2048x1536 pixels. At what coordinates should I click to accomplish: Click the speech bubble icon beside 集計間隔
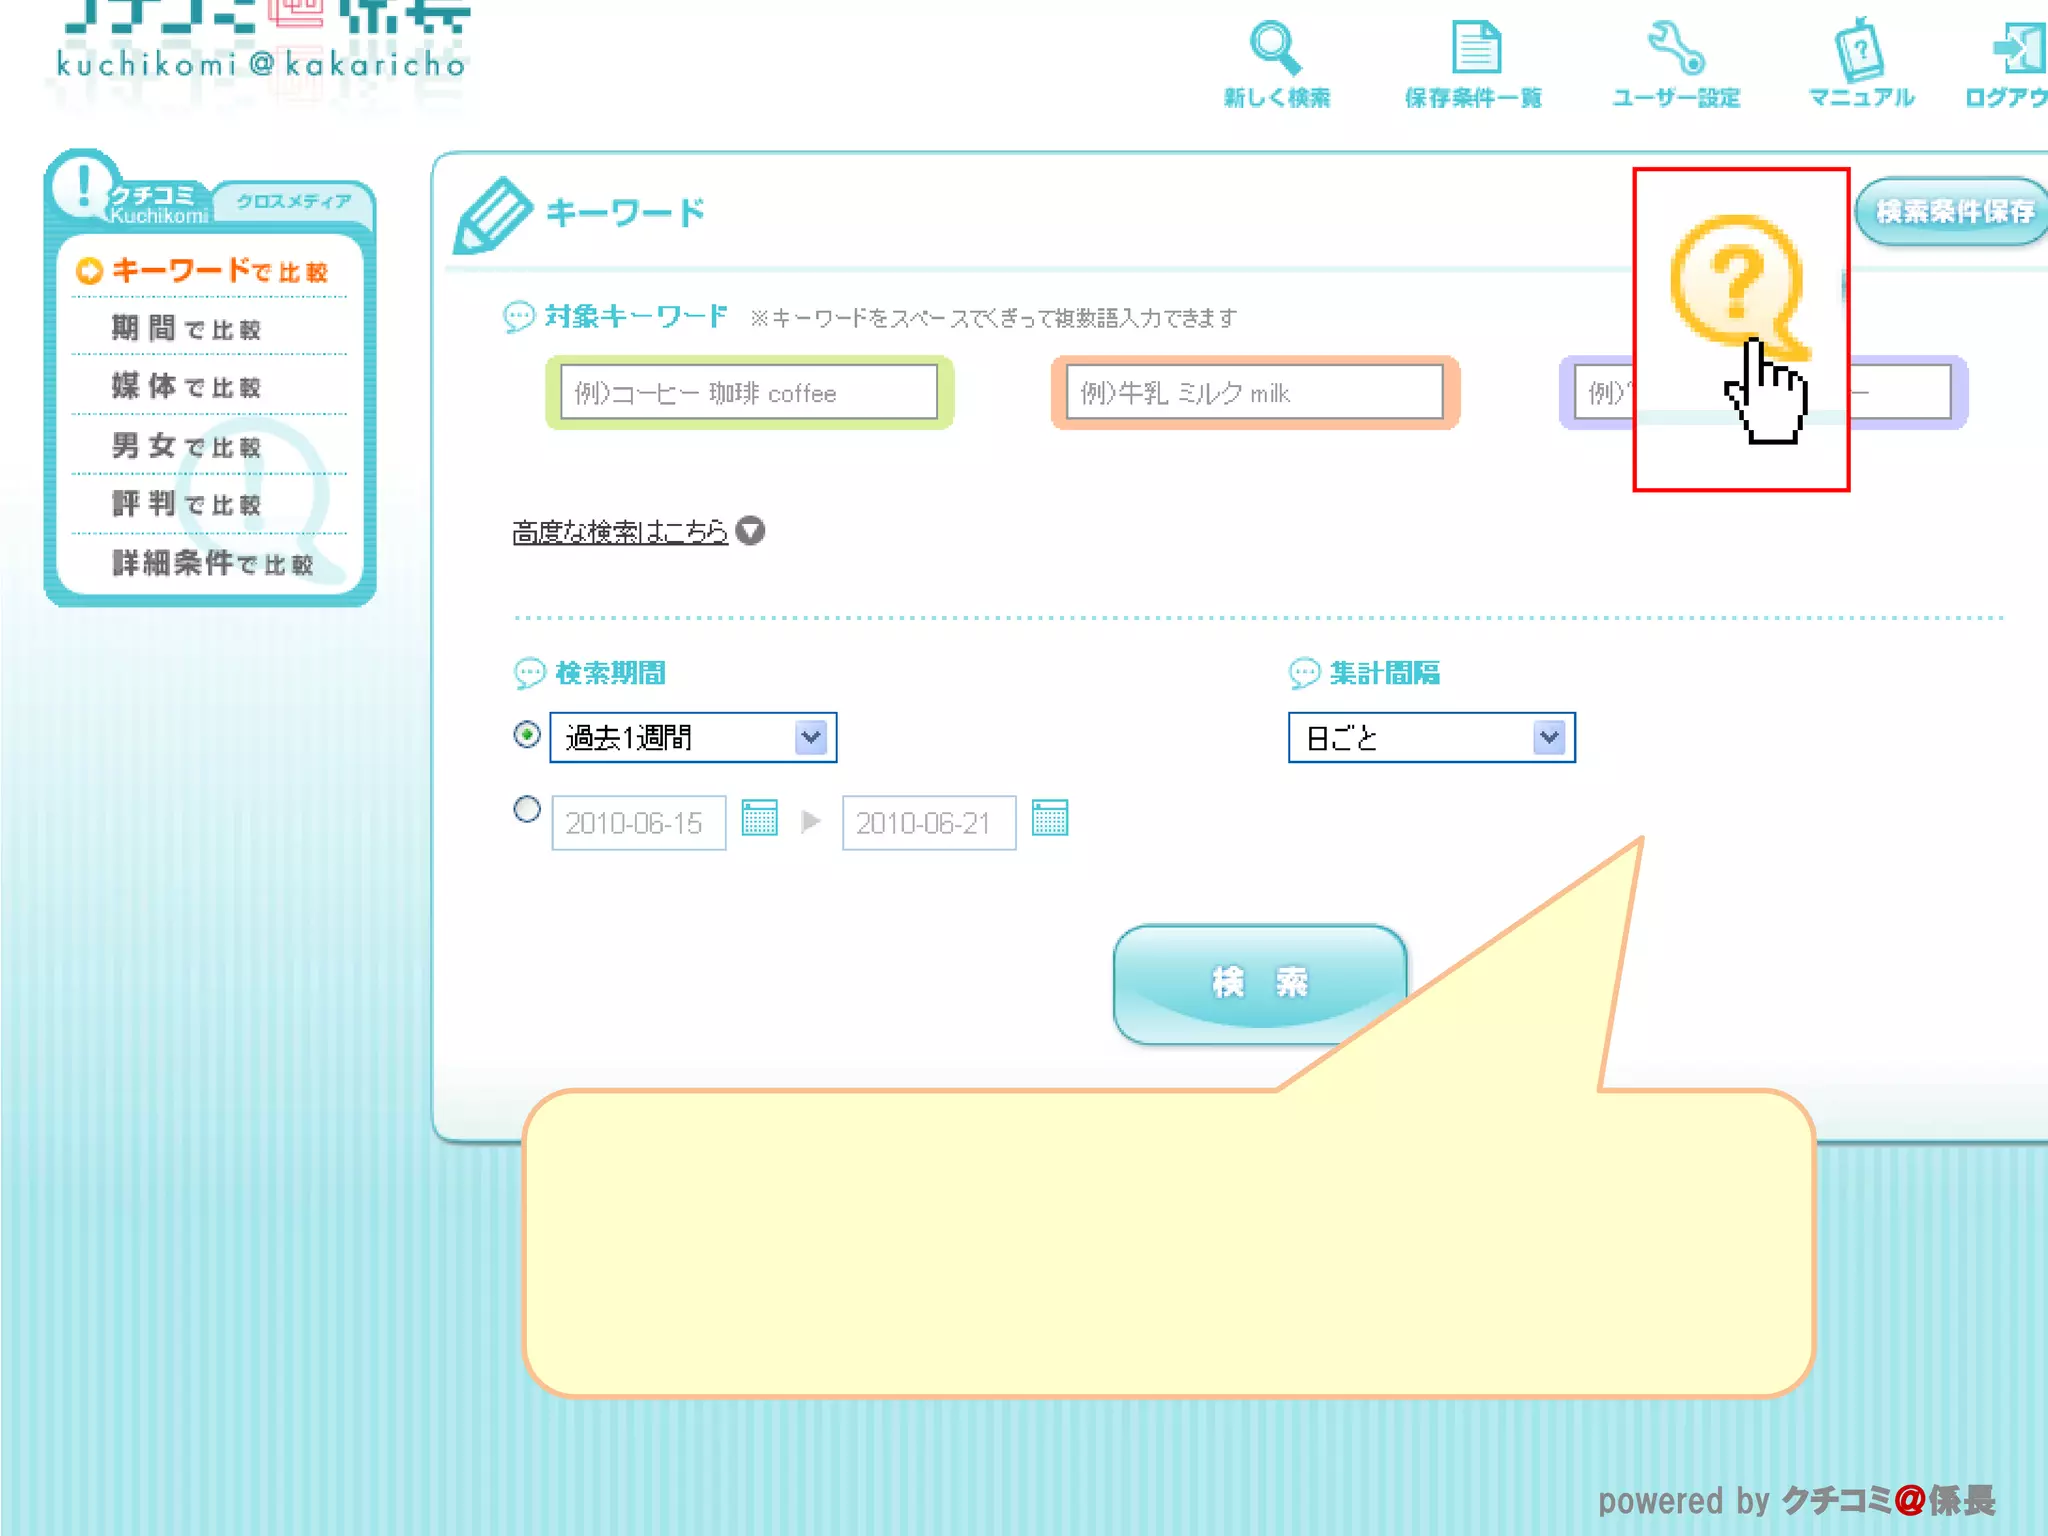[x=1304, y=673]
